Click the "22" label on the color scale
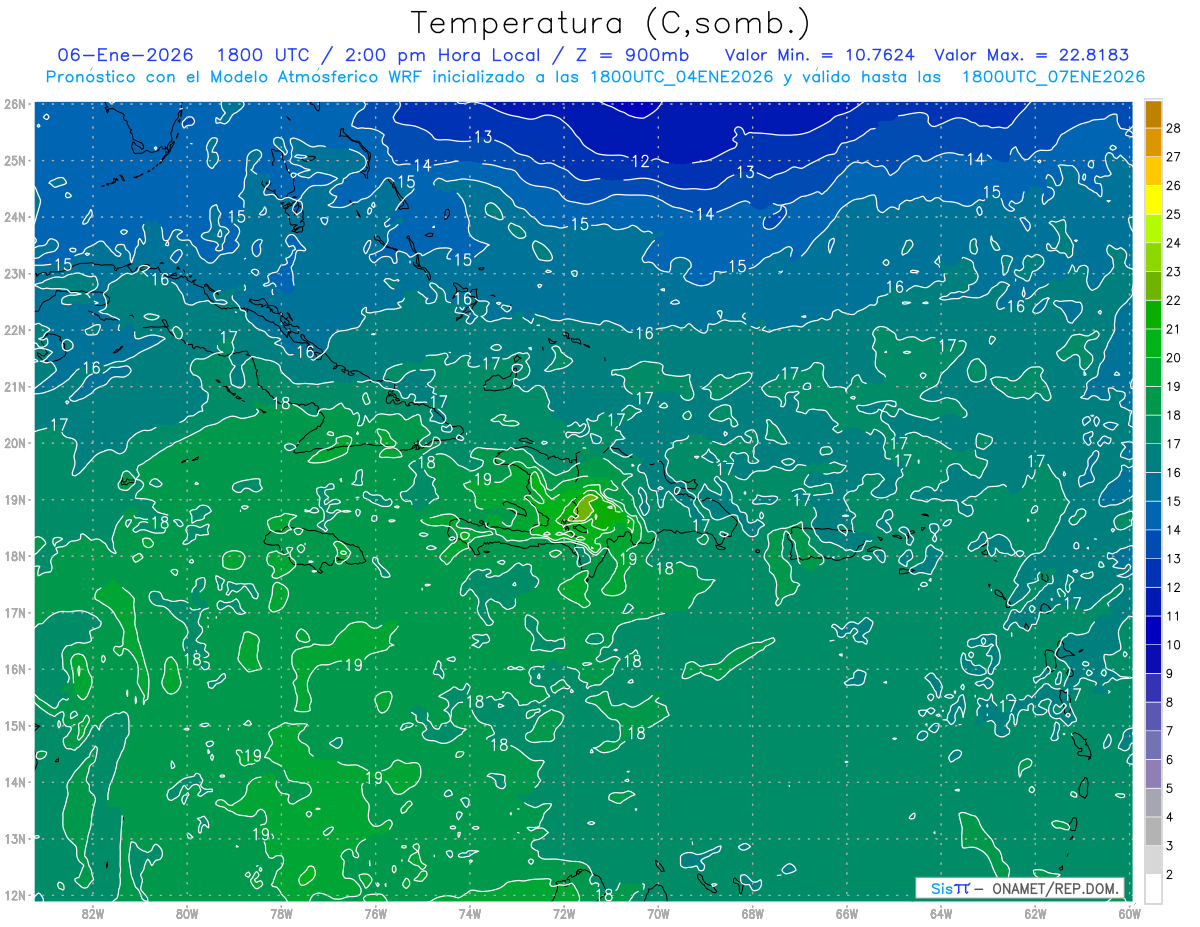Image resolution: width=1200 pixels, height=927 pixels. click(1174, 300)
